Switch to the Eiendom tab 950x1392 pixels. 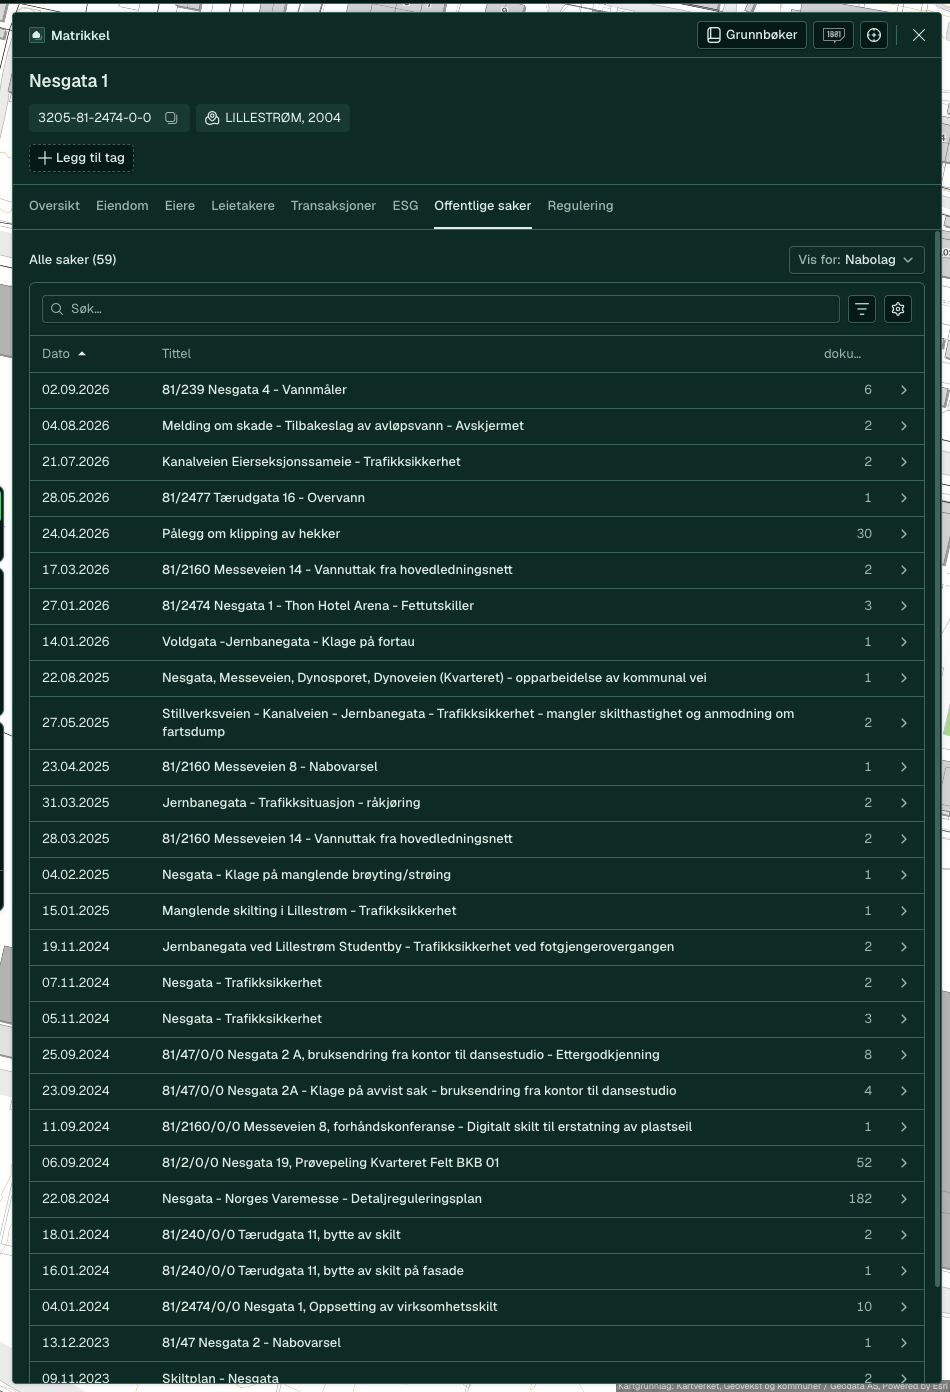(x=122, y=206)
